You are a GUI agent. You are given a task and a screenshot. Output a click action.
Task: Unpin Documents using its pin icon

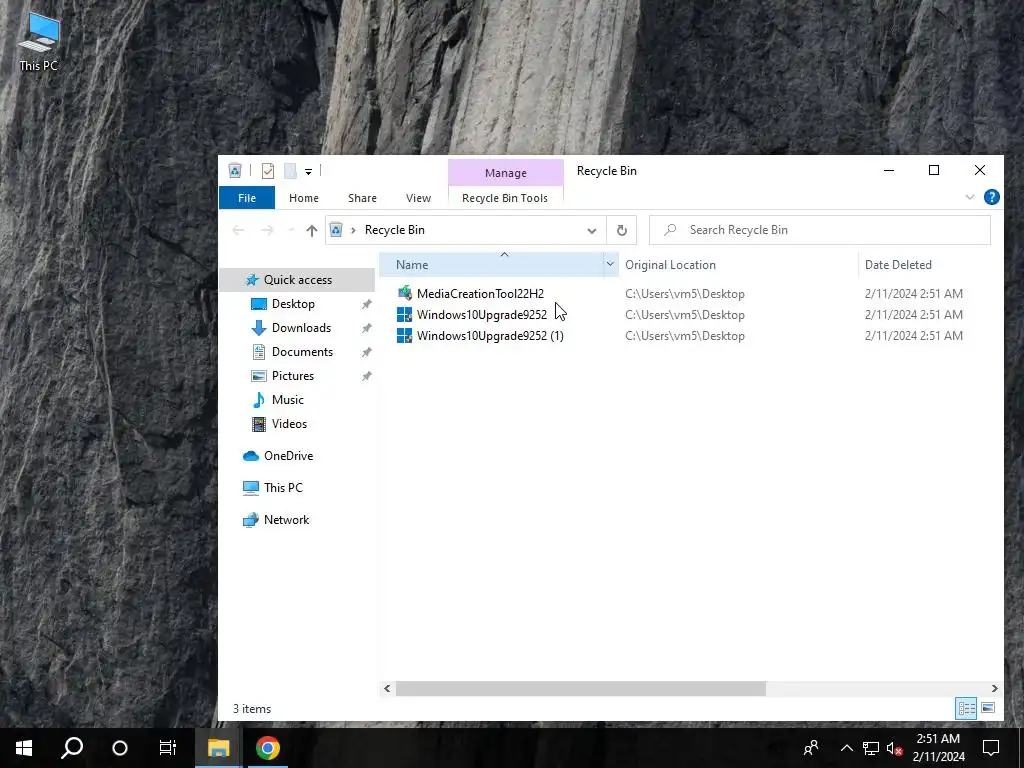(366, 353)
